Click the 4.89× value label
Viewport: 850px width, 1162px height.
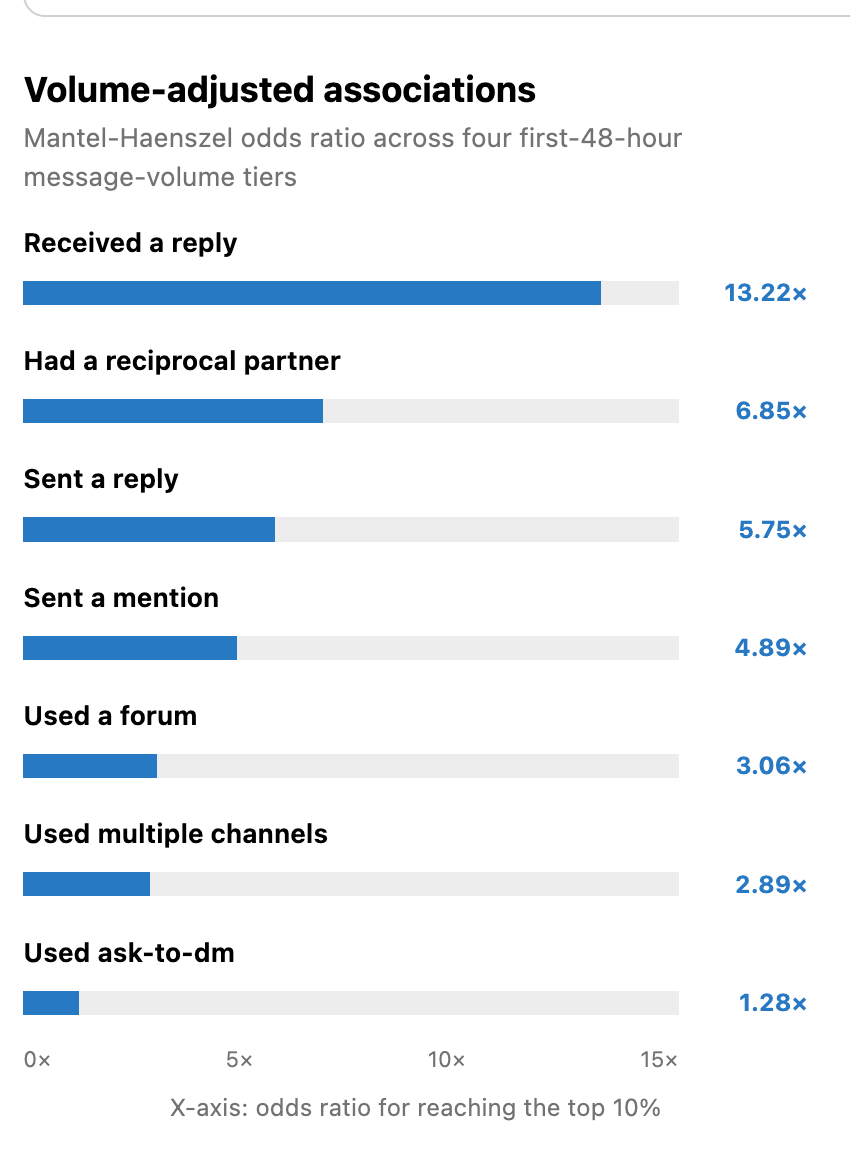(x=771, y=648)
